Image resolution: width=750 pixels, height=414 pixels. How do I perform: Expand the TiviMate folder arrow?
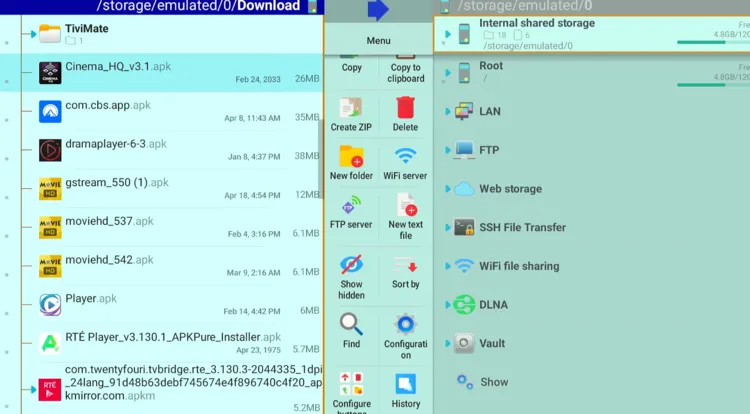pyautogui.click(x=33, y=34)
